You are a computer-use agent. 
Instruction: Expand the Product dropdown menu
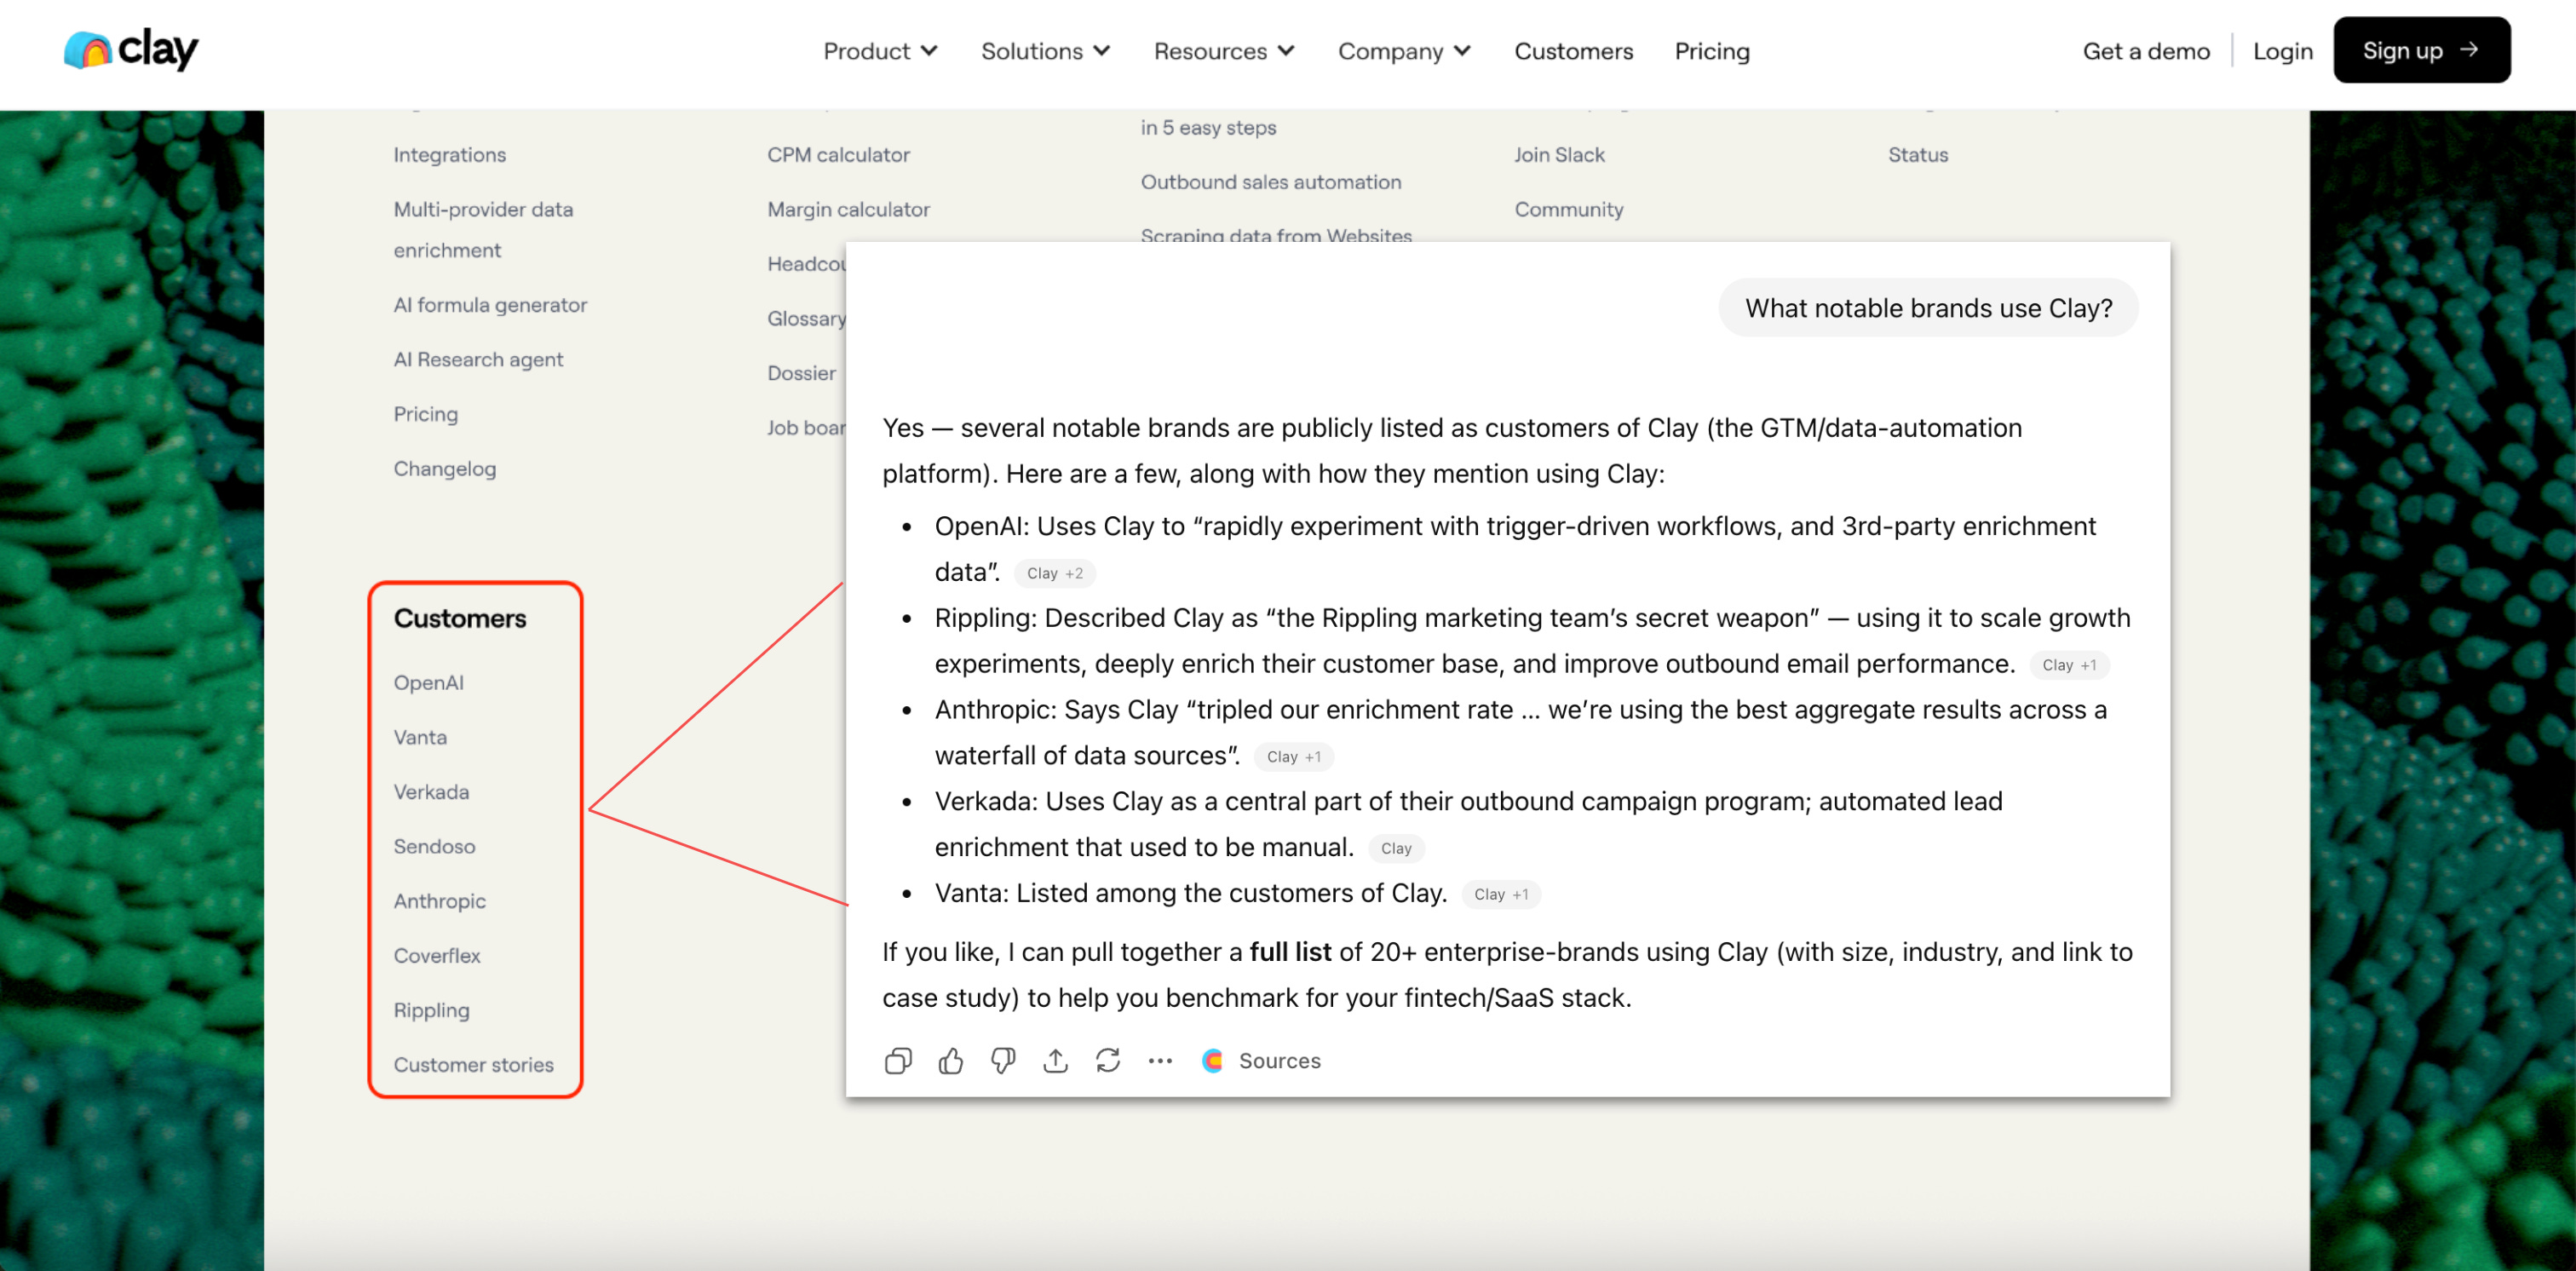[879, 51]
